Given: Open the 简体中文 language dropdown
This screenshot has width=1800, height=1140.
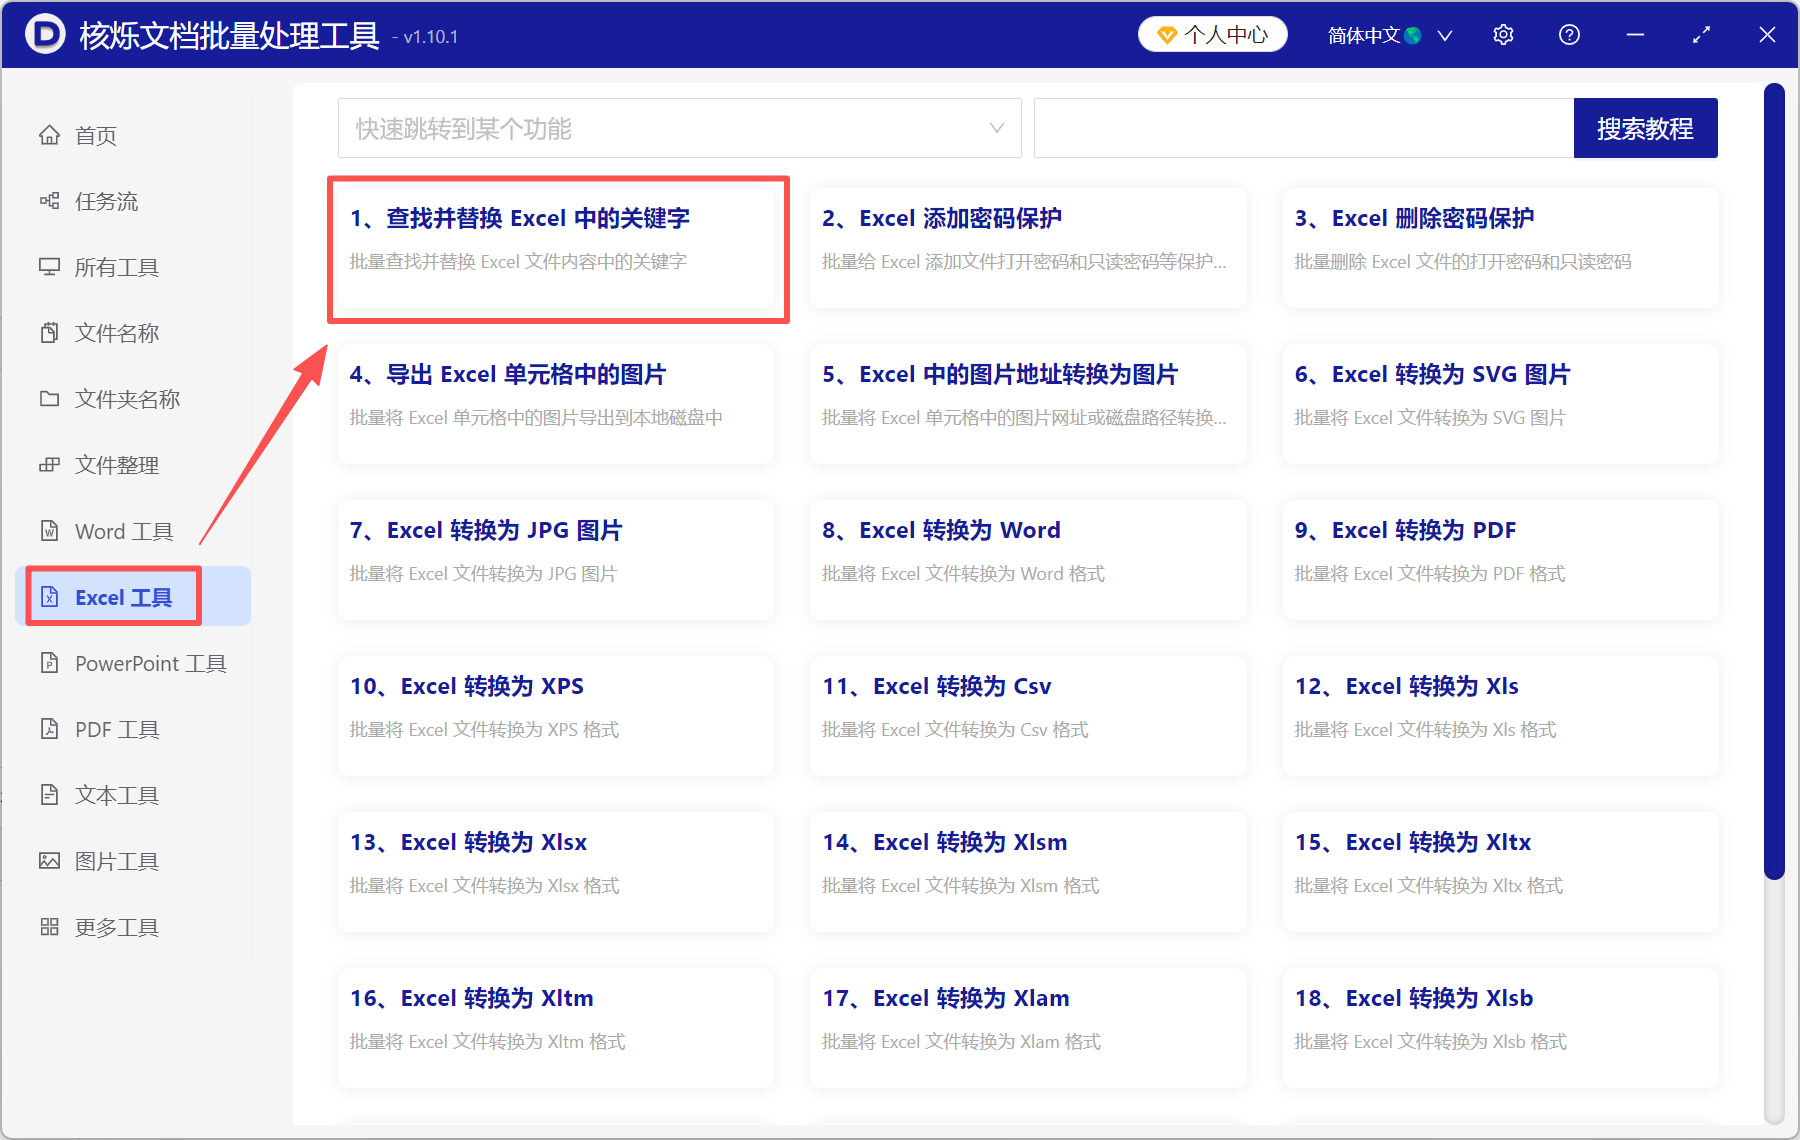Looking at the screenshot, I should 1385,34.
